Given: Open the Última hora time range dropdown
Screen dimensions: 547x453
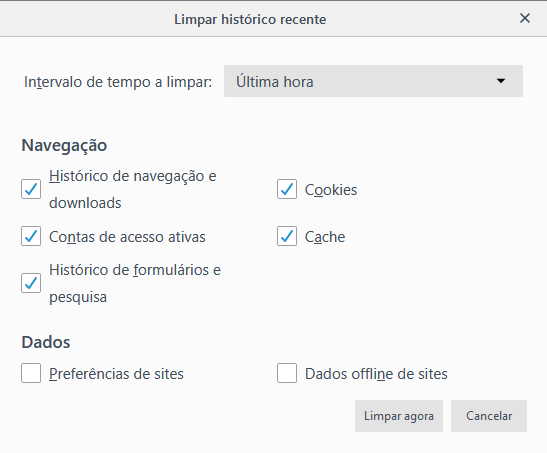Looking at the screenshot, I should [373, 81].
